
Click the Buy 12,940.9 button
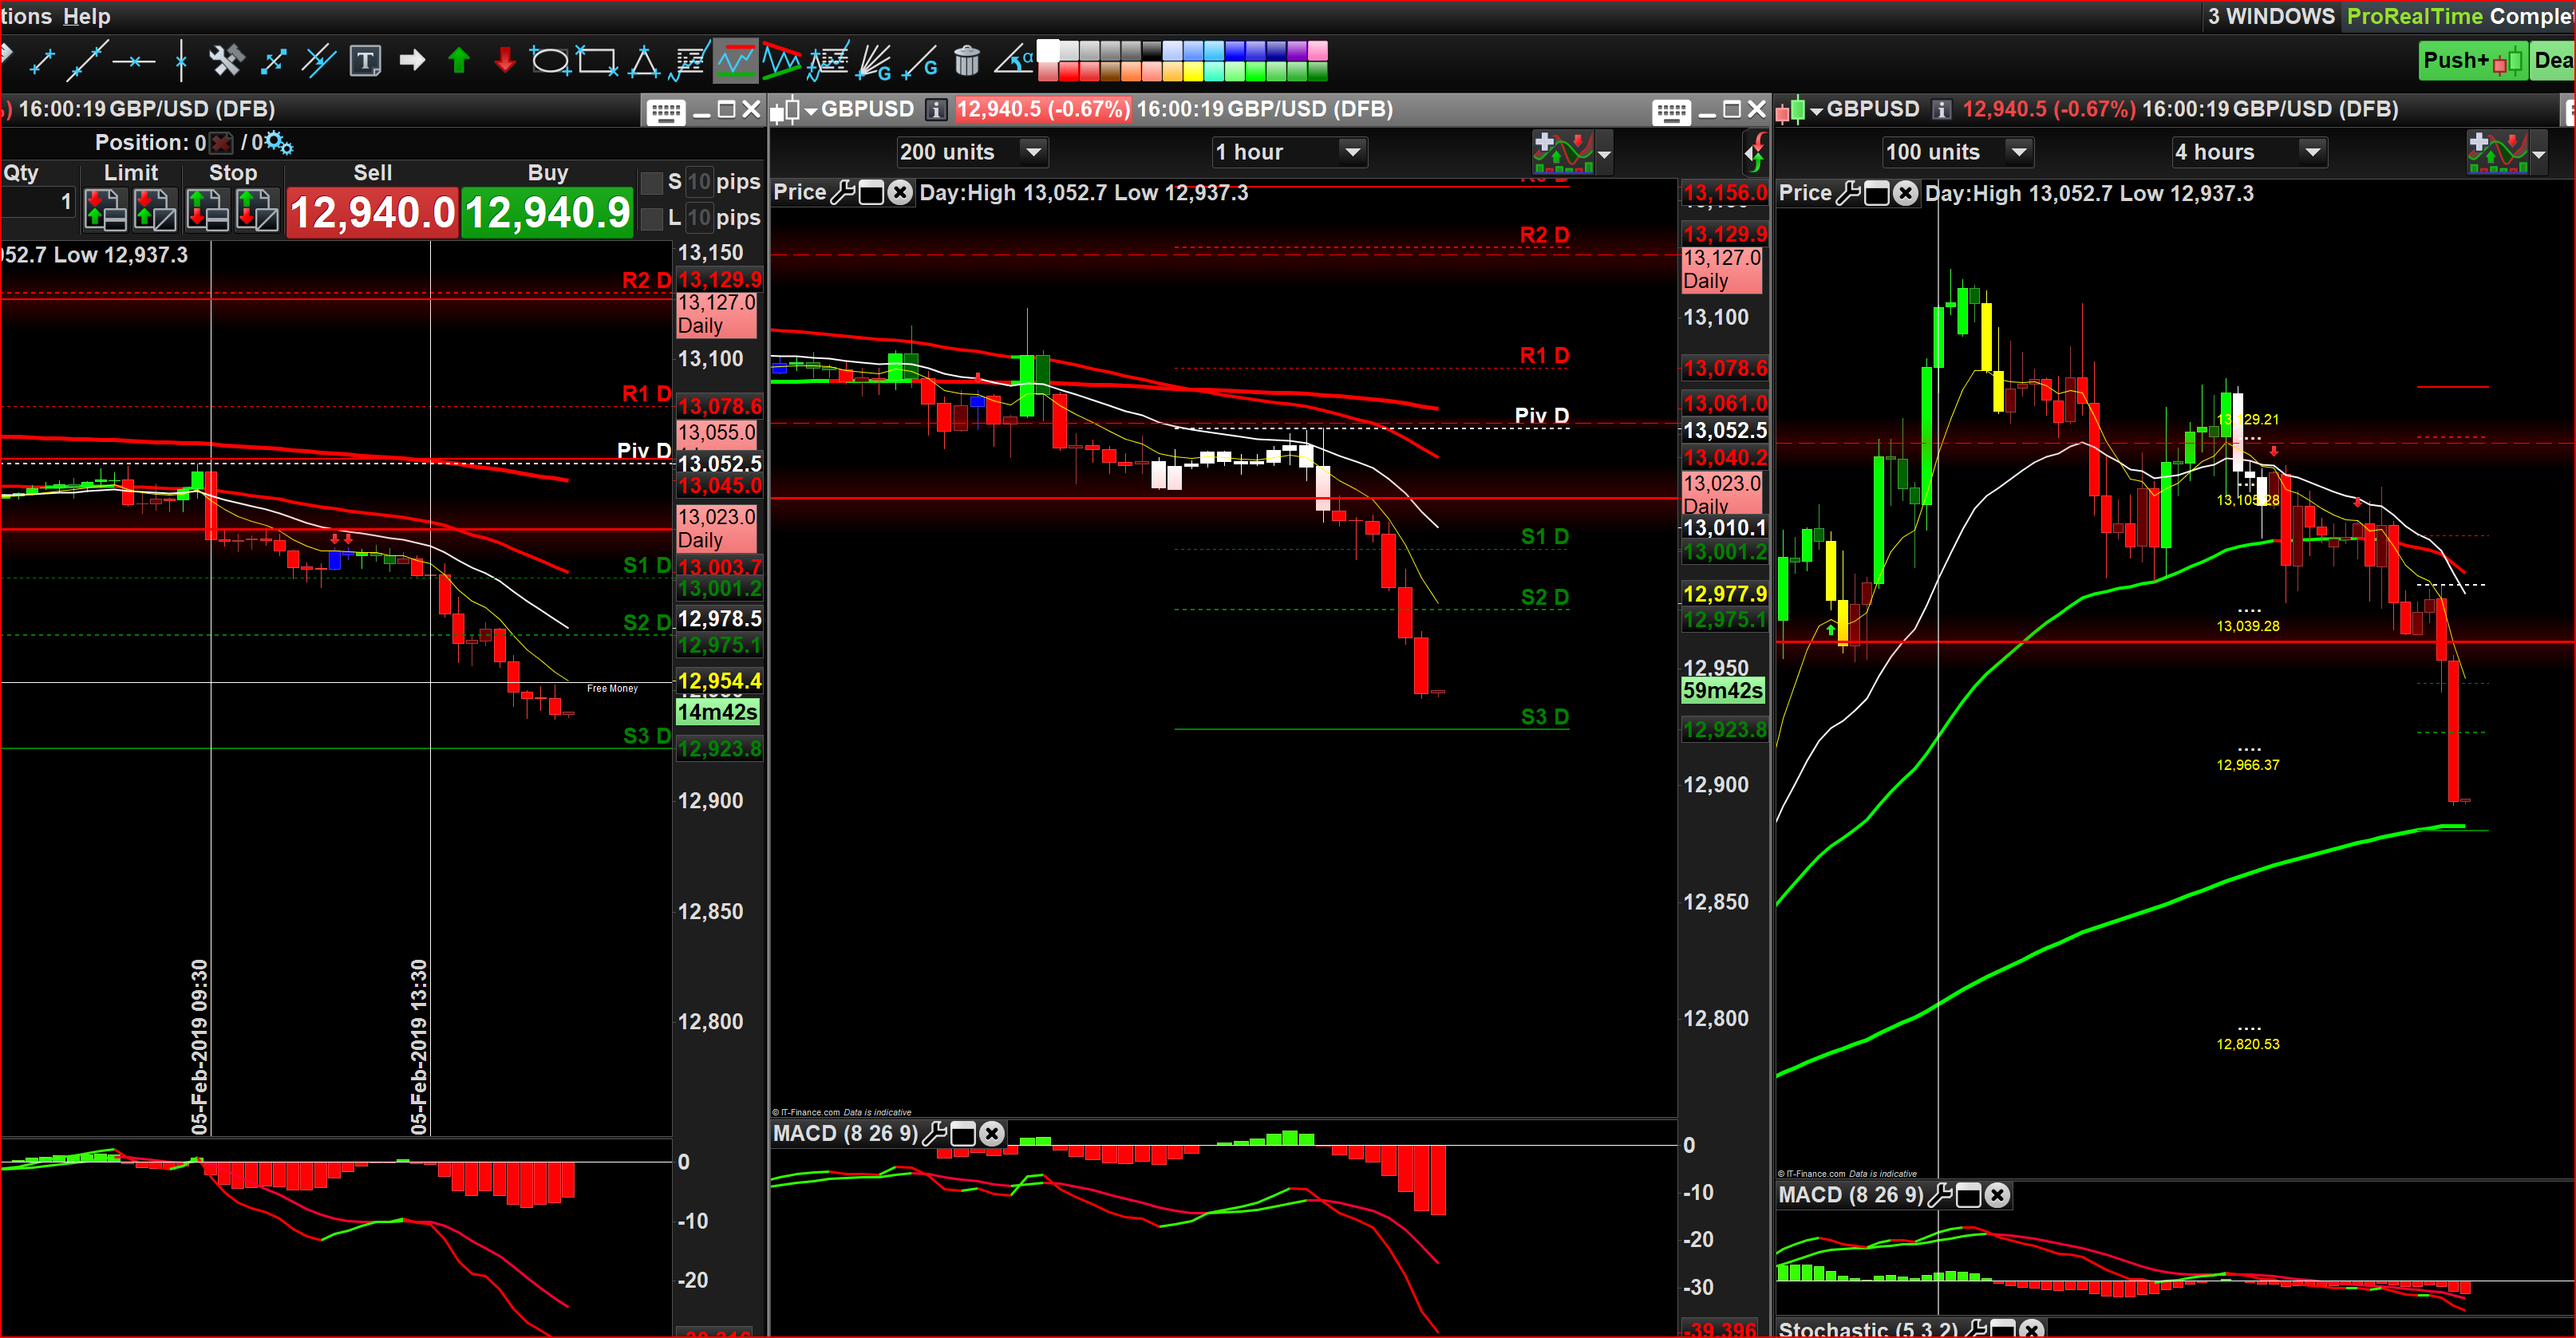point(547,212)
